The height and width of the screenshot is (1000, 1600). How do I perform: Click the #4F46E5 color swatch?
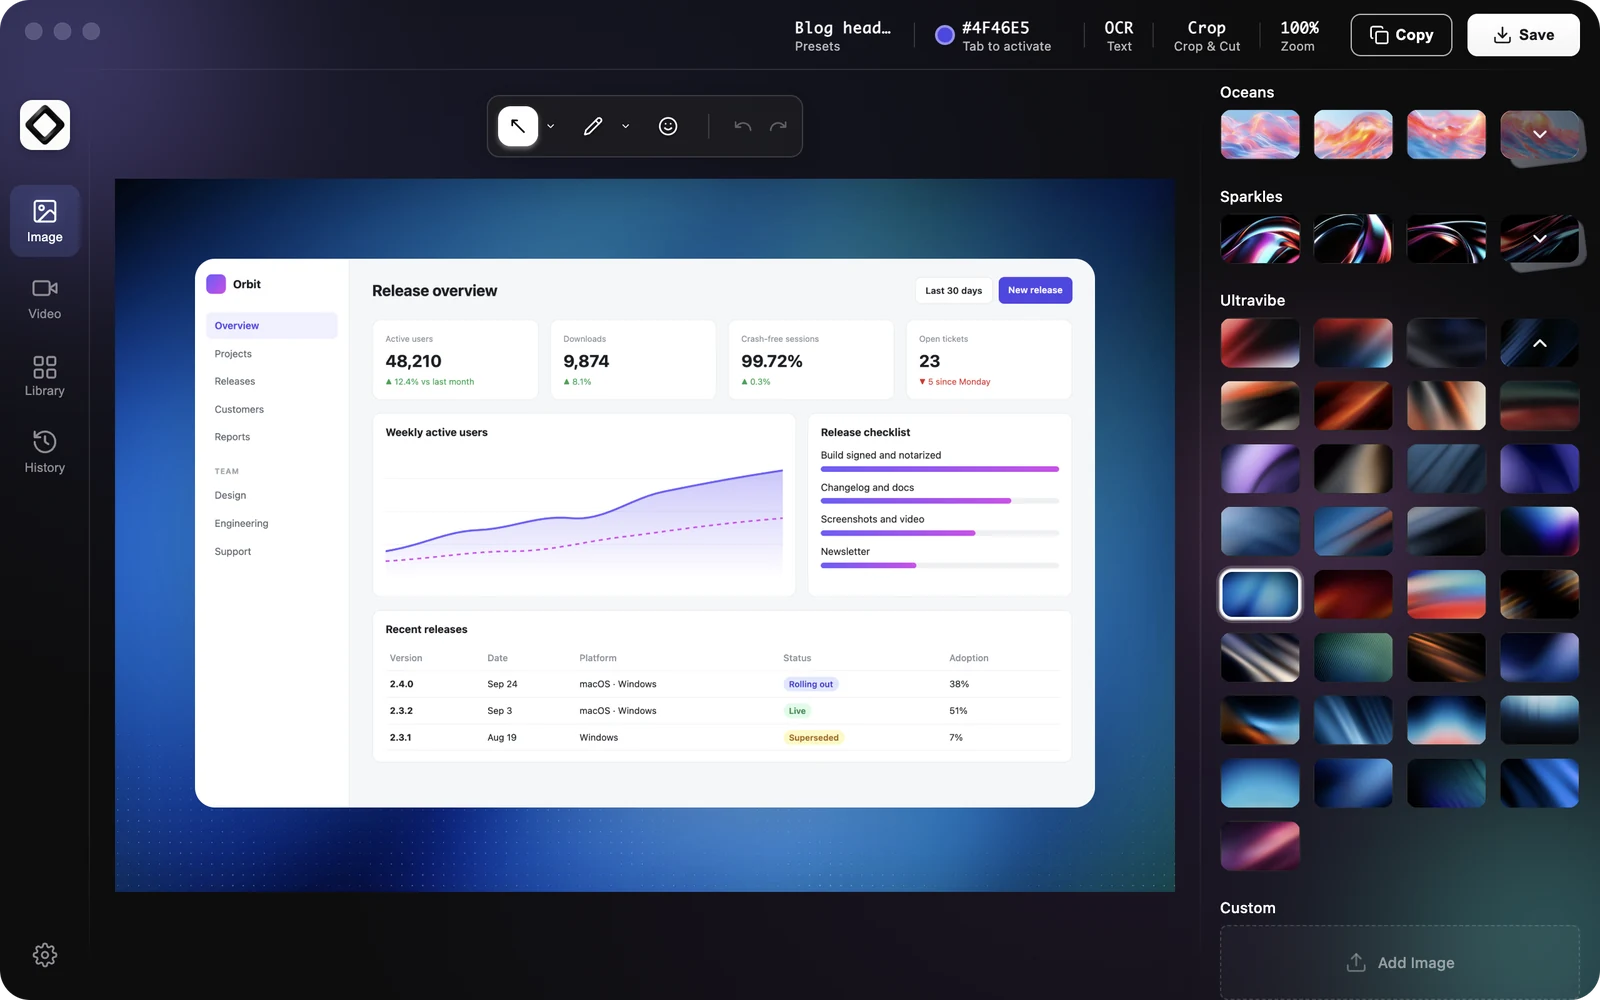tap(944, 35)
